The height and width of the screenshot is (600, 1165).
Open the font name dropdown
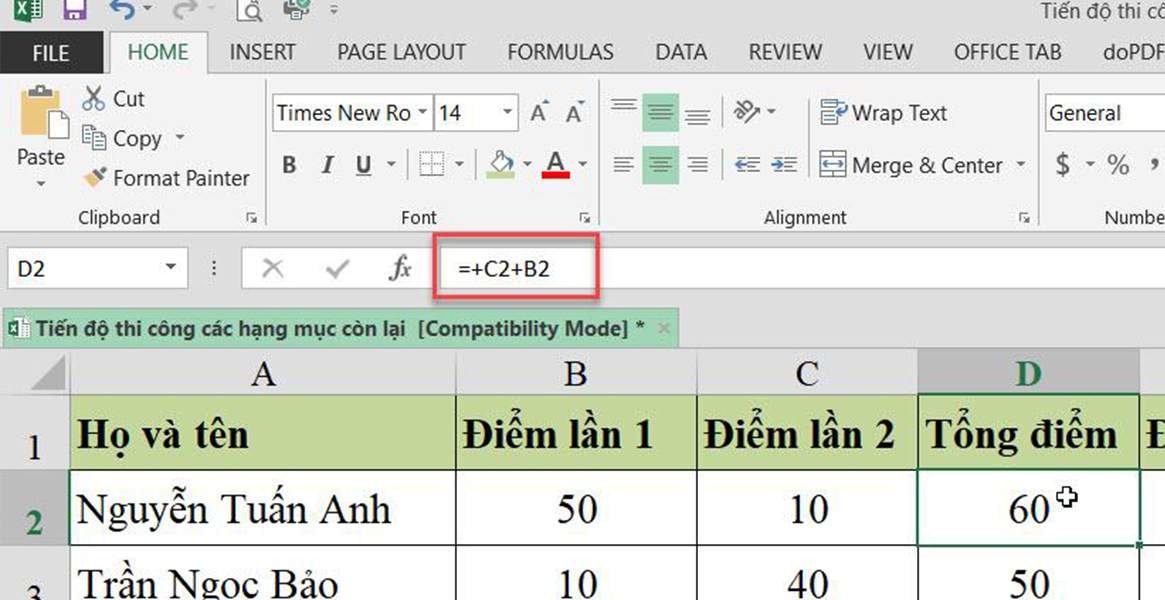(423, 113)
